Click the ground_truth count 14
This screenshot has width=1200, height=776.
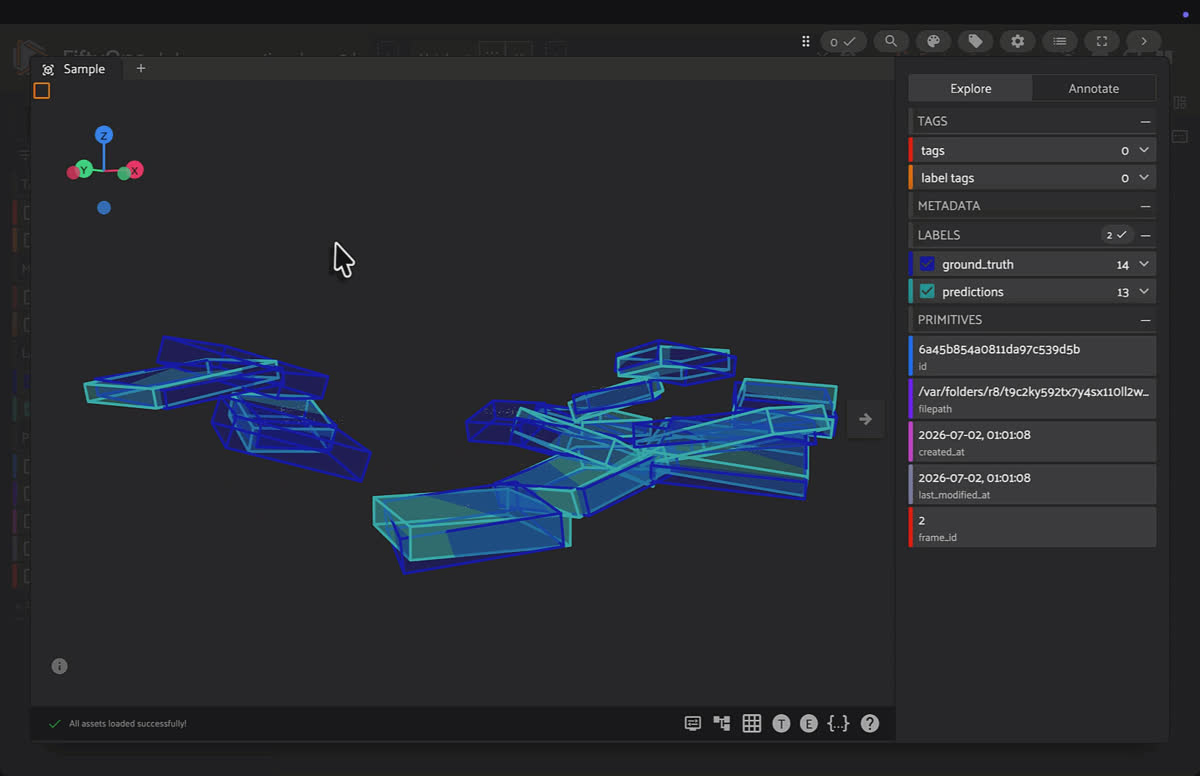coord(1123,264)
